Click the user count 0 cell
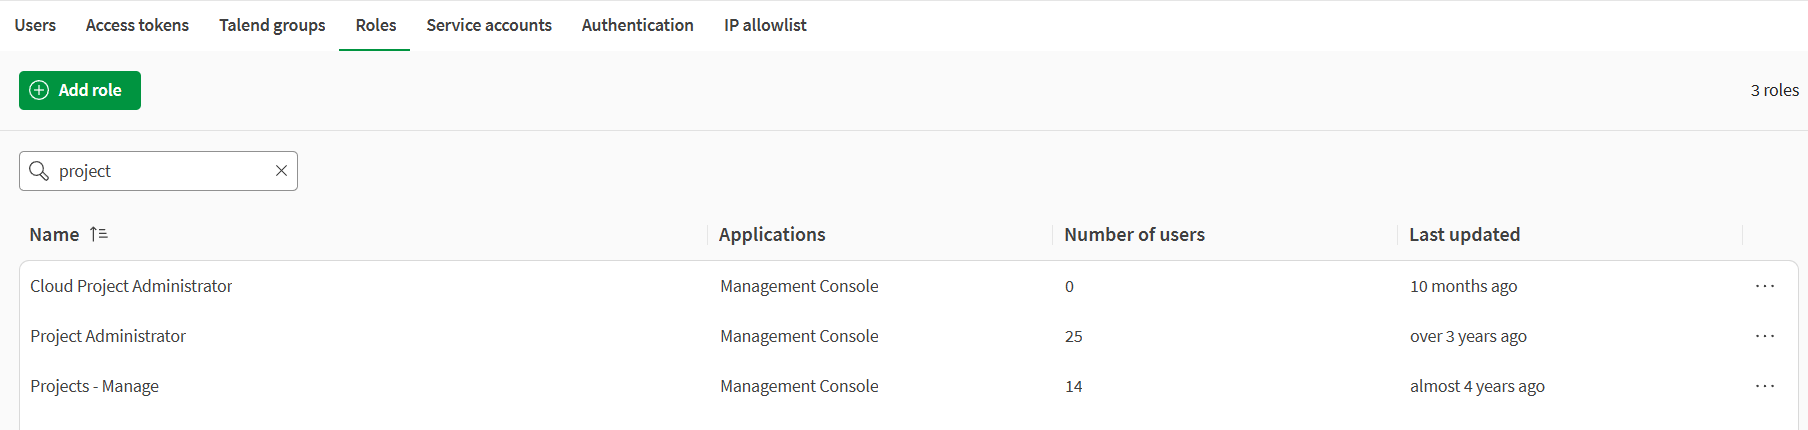The height and width of the screenshot is (430, 1808). (1069, 287)
